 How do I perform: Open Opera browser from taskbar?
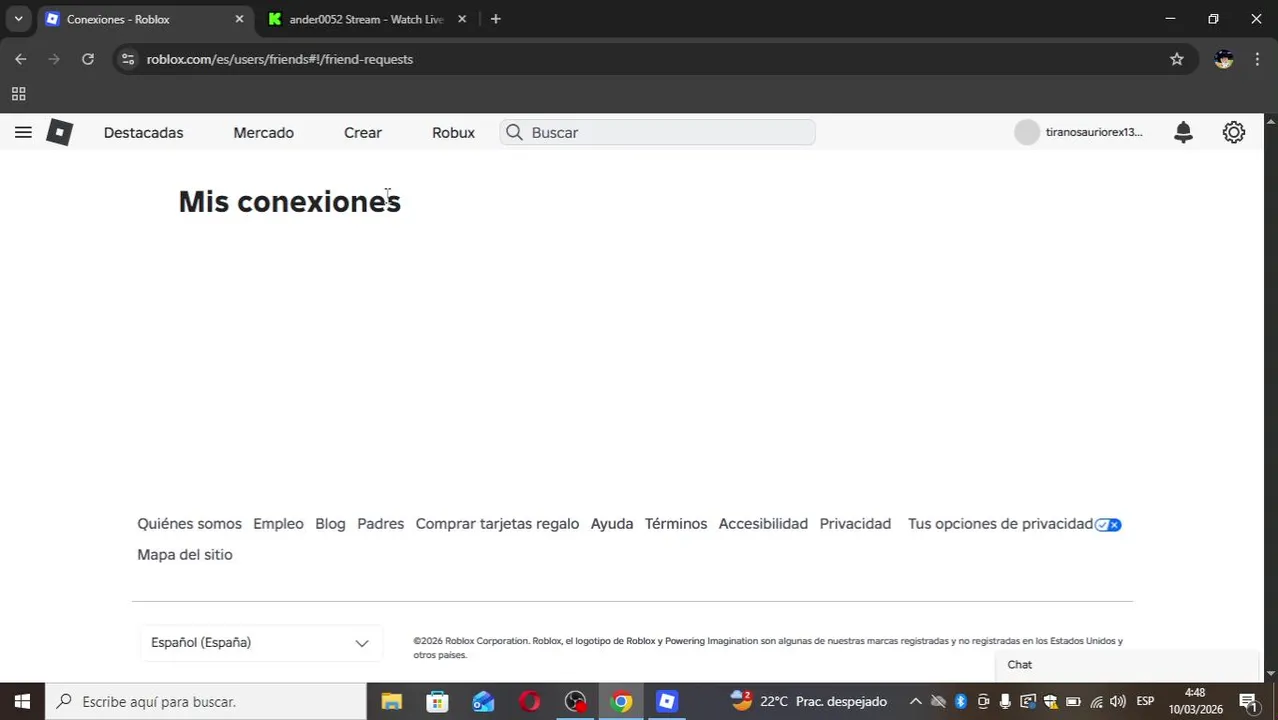[529, 701]
